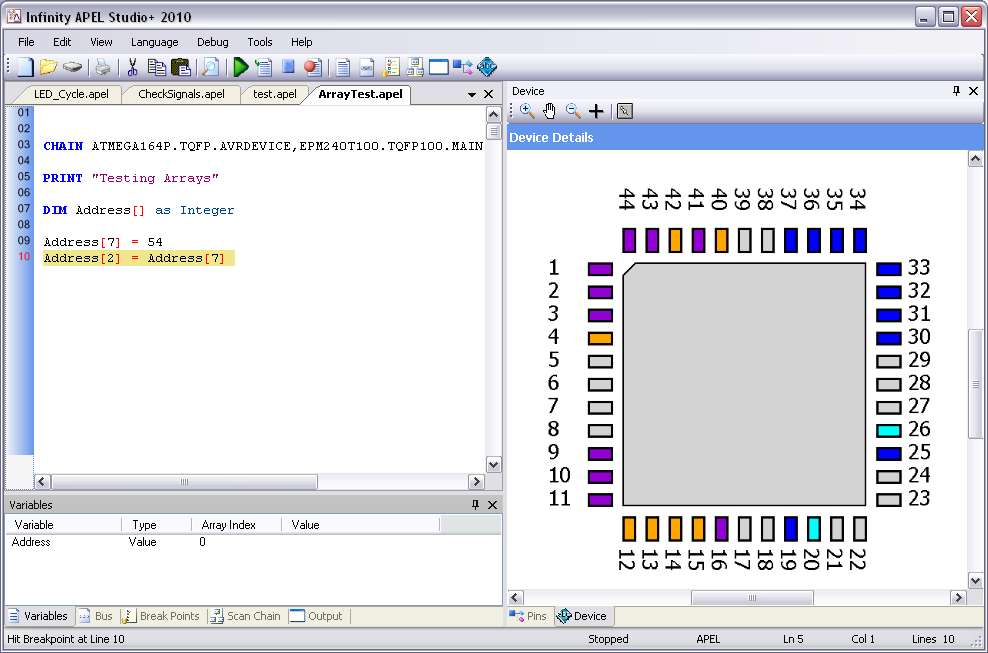Switch to the CheckSignals.apel tab

tap(180, 94)
